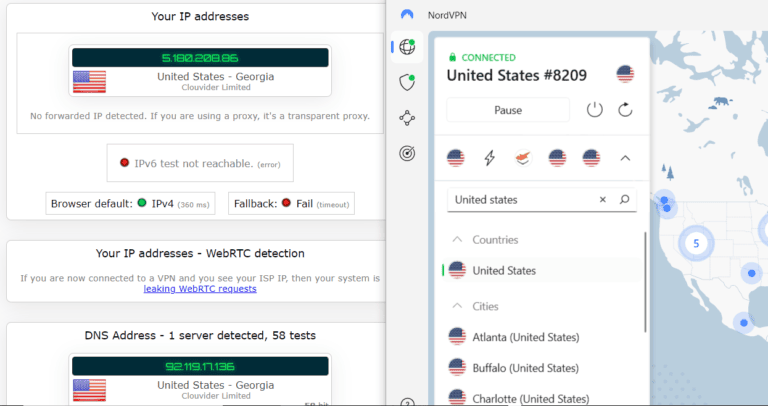Click the Browser default IPv4 box
This screenshot has width=768, height=406.
point(130,204)
